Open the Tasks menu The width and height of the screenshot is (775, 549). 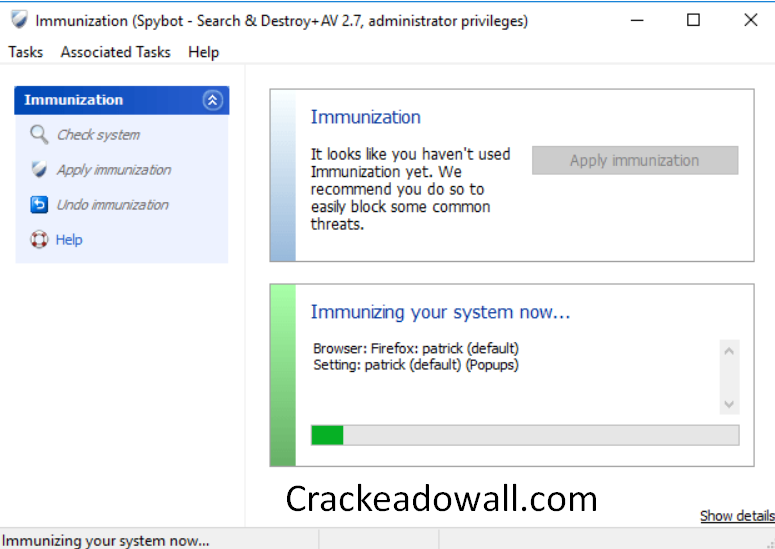26,52
